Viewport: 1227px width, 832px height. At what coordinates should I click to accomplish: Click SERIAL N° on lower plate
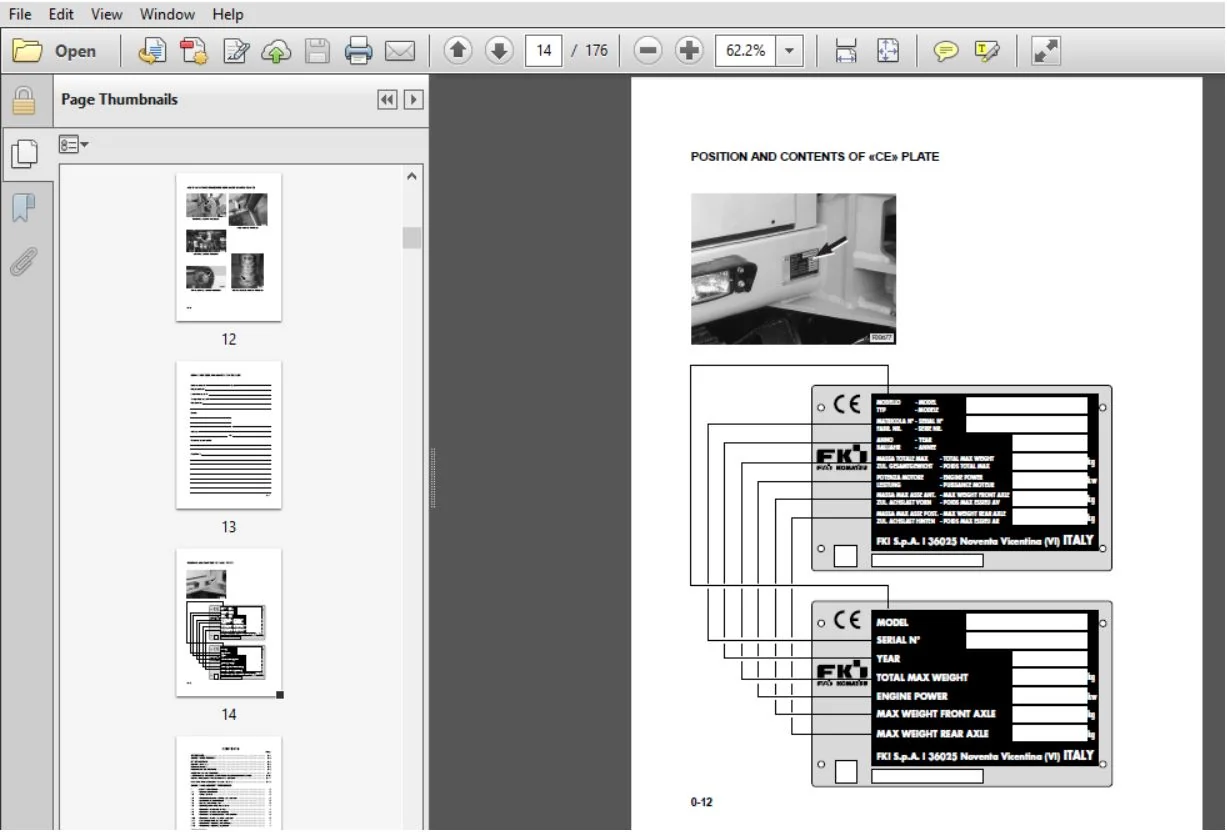898,640
